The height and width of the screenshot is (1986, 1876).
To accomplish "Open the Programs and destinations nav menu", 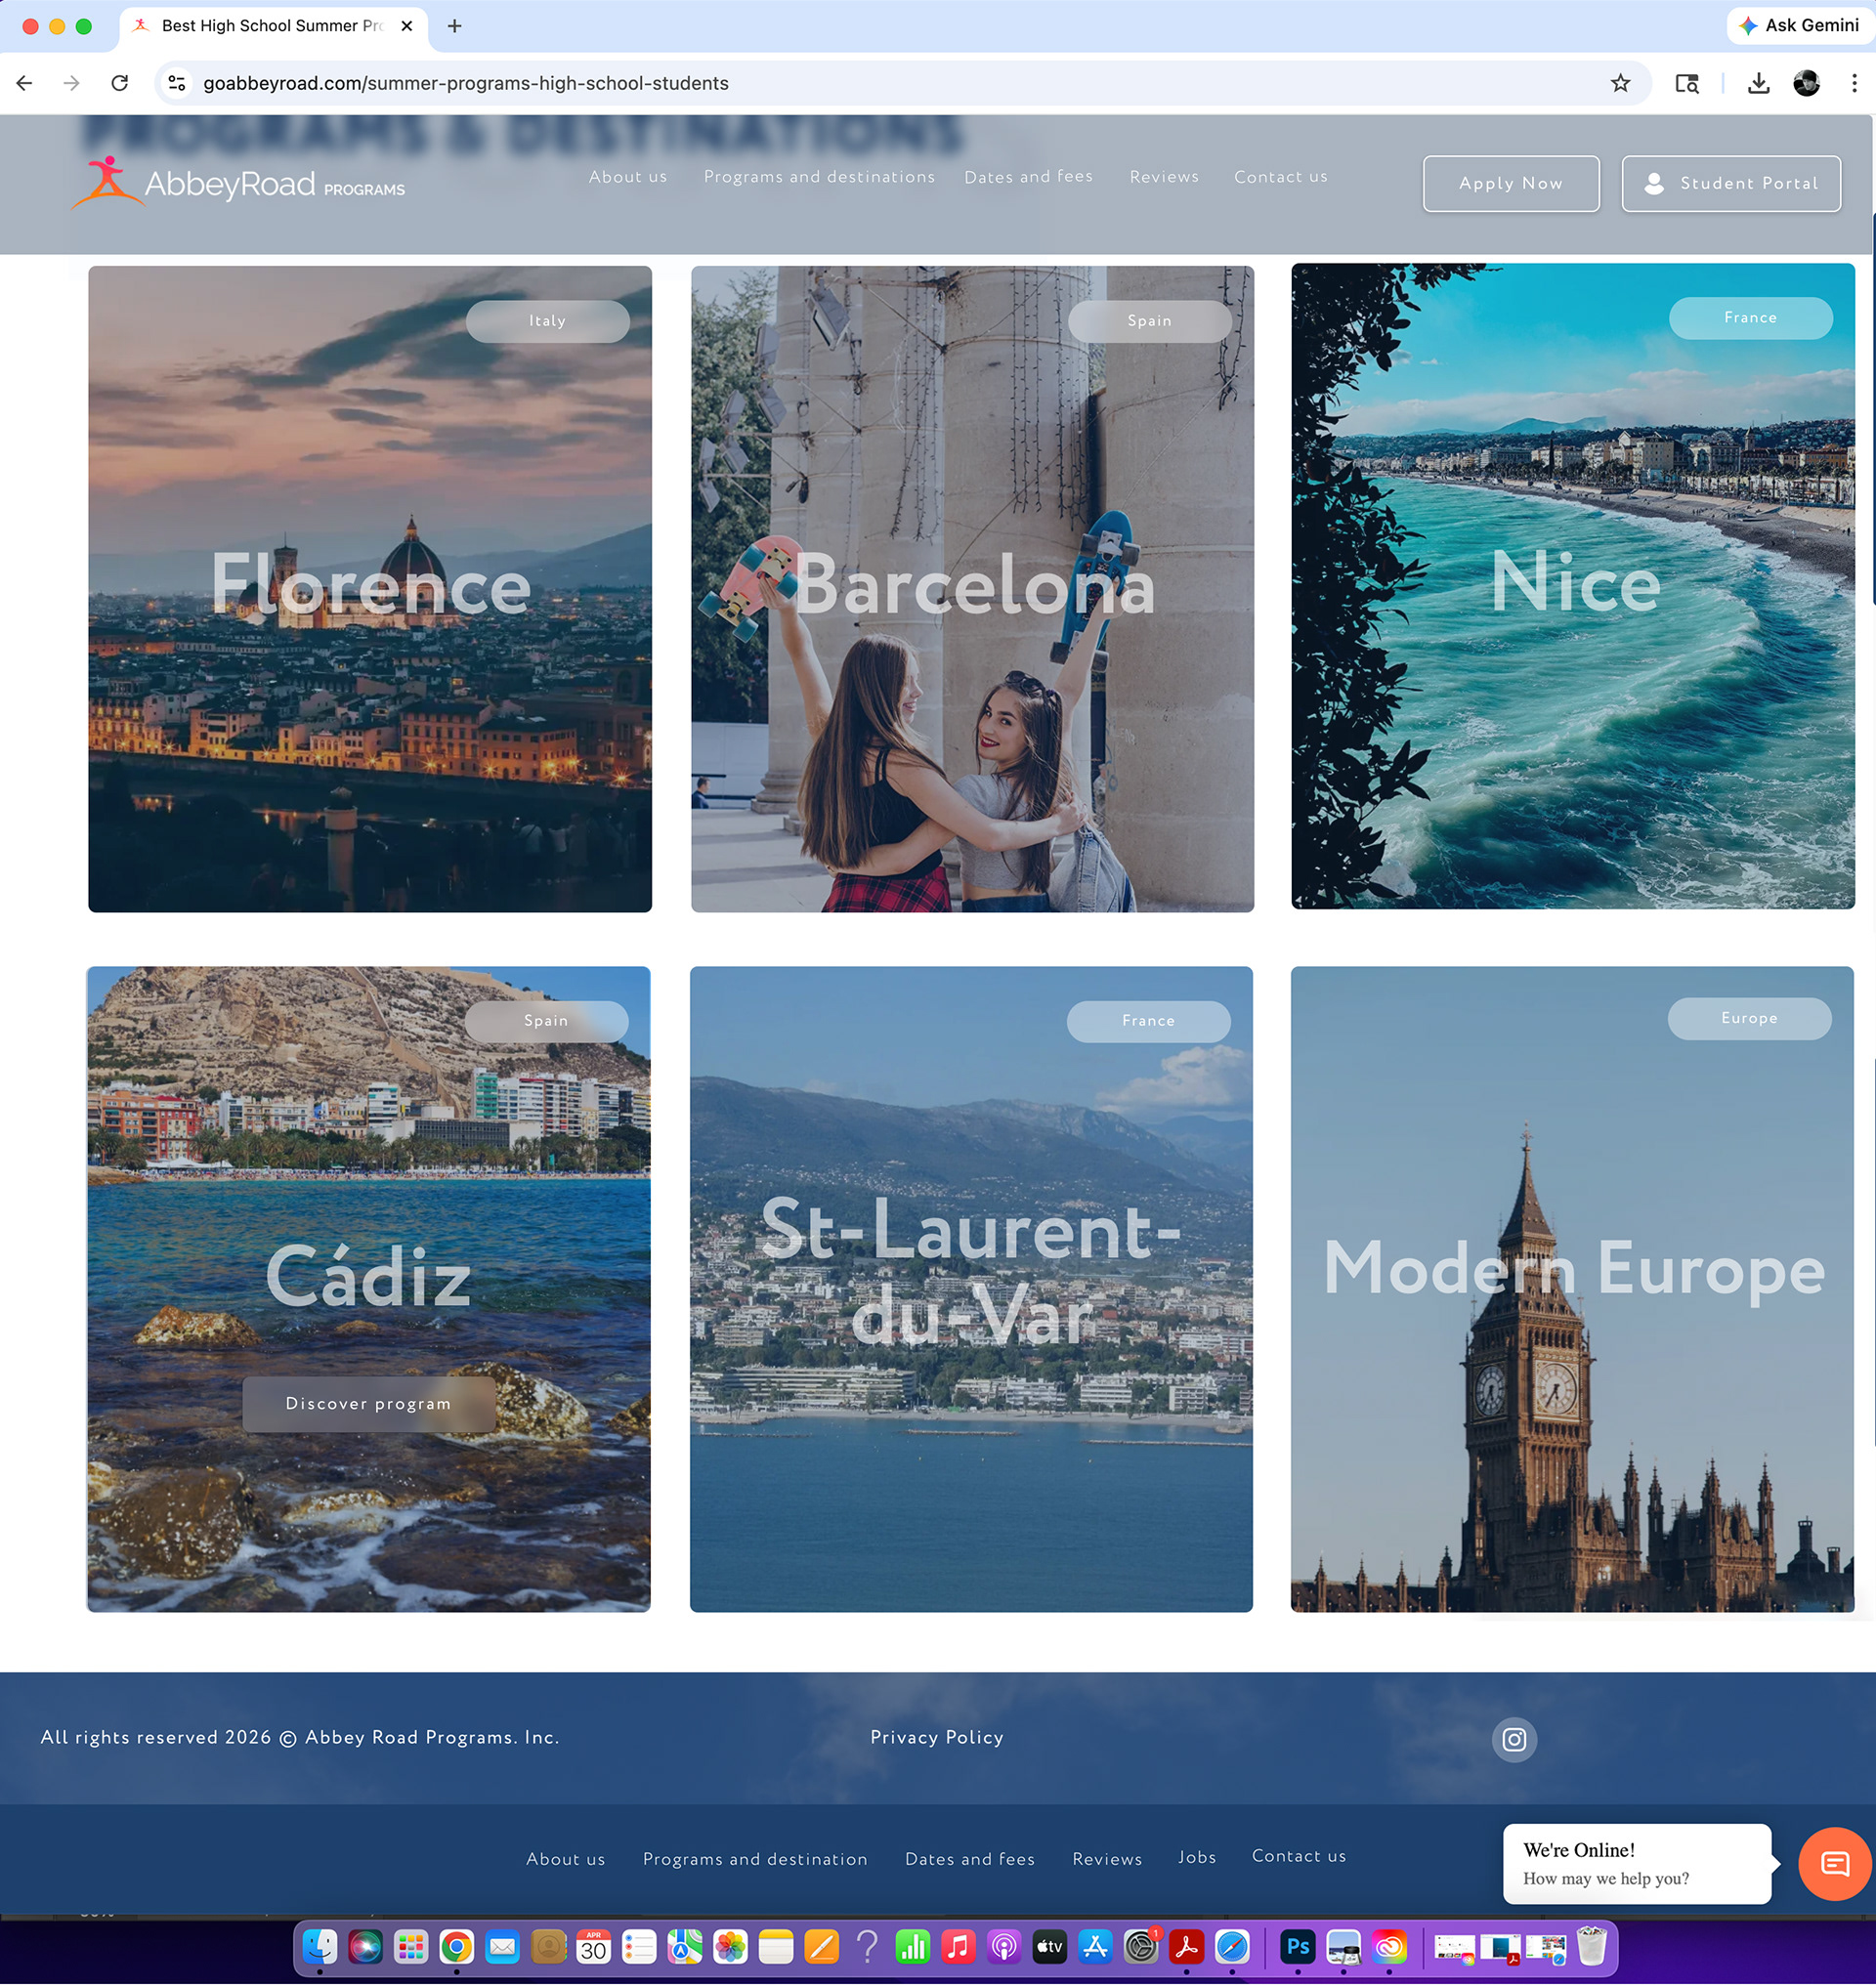I will 819,177.
